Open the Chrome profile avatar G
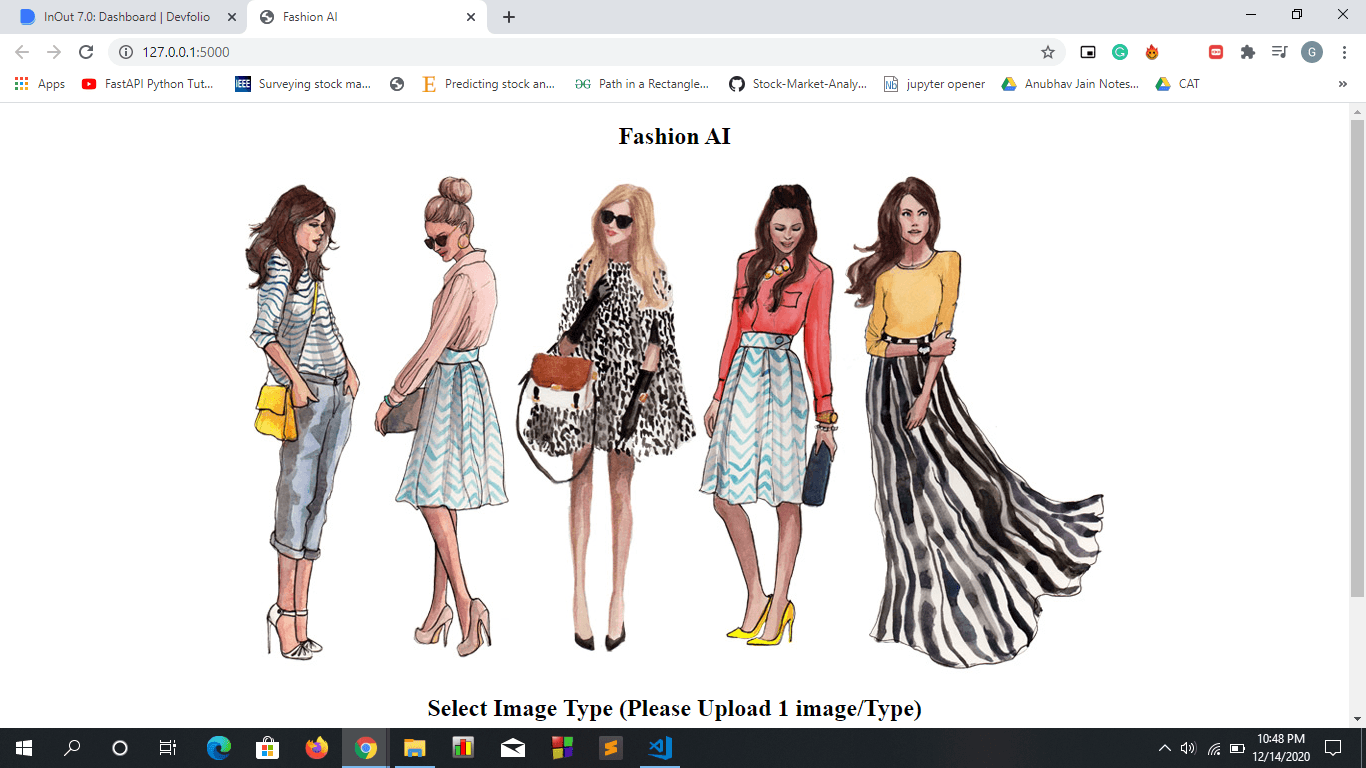The height and width of the screenshot is (768, 1366). click(1312, 52)
